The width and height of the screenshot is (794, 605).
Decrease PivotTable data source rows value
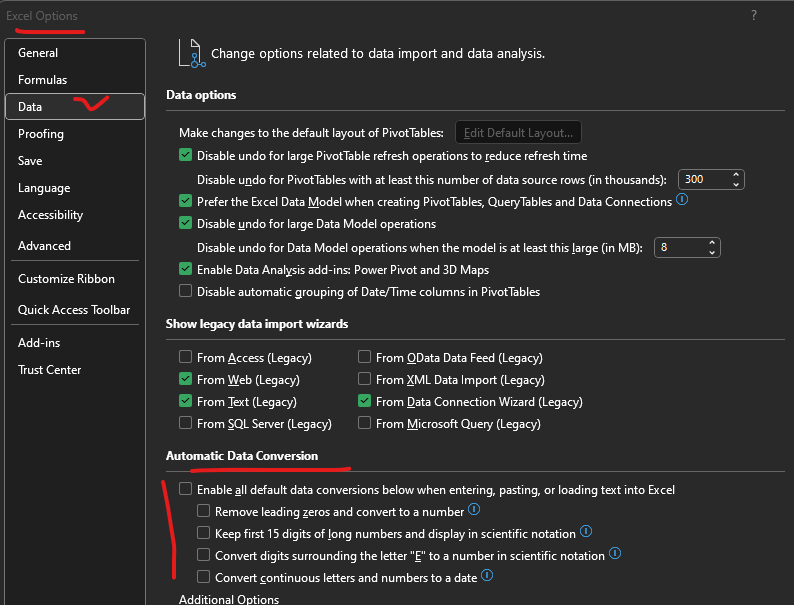tap(737, 184)
